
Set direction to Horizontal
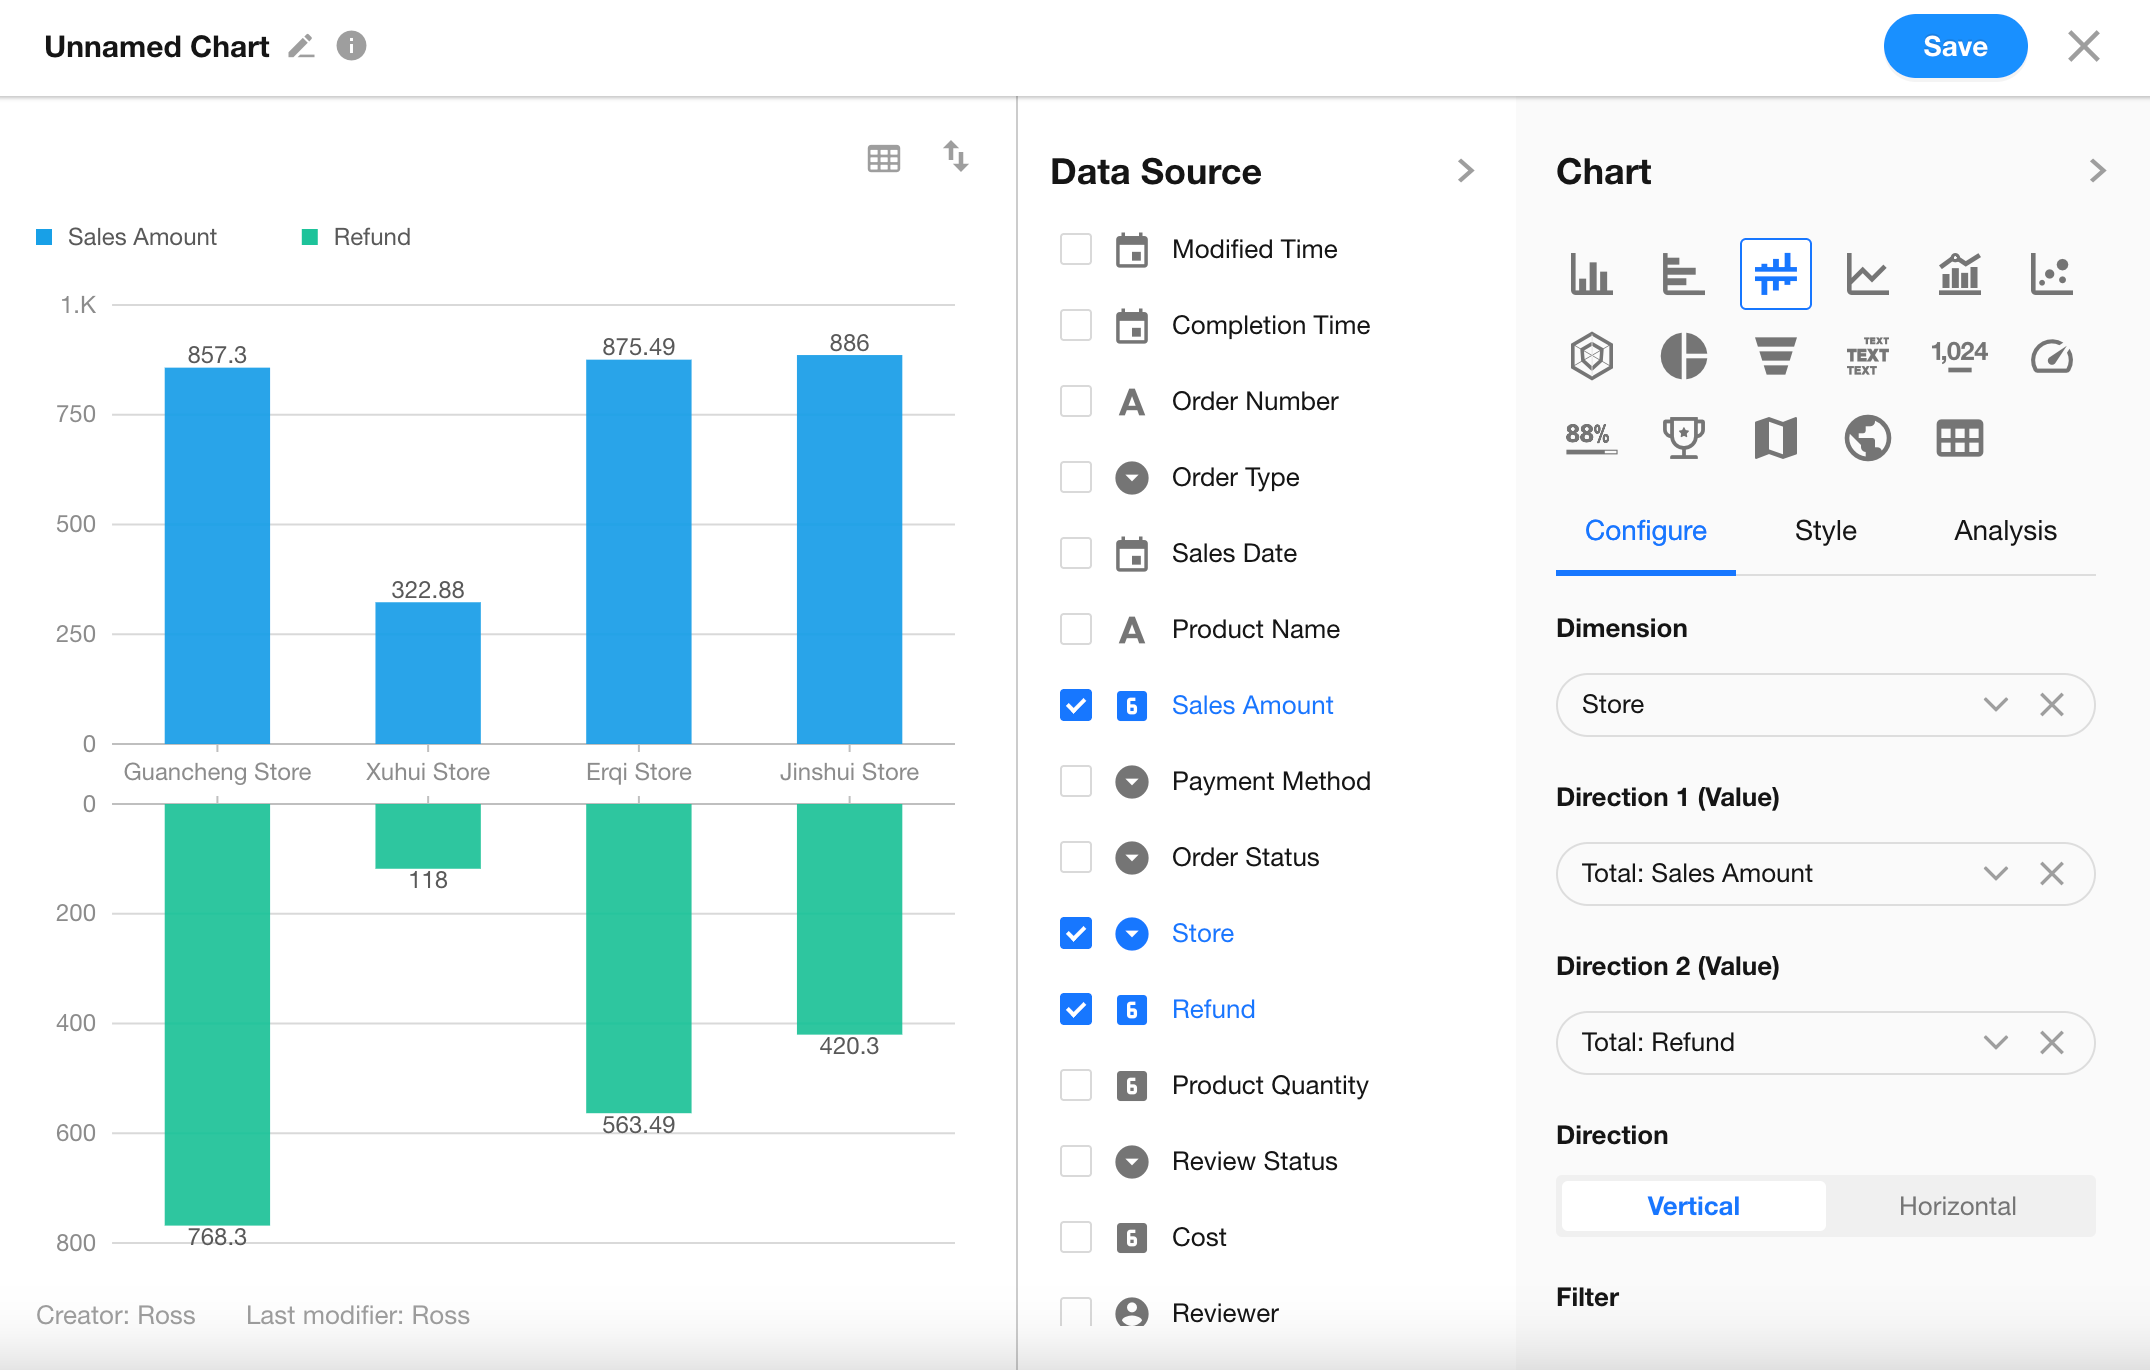tap(1957, 1206)
